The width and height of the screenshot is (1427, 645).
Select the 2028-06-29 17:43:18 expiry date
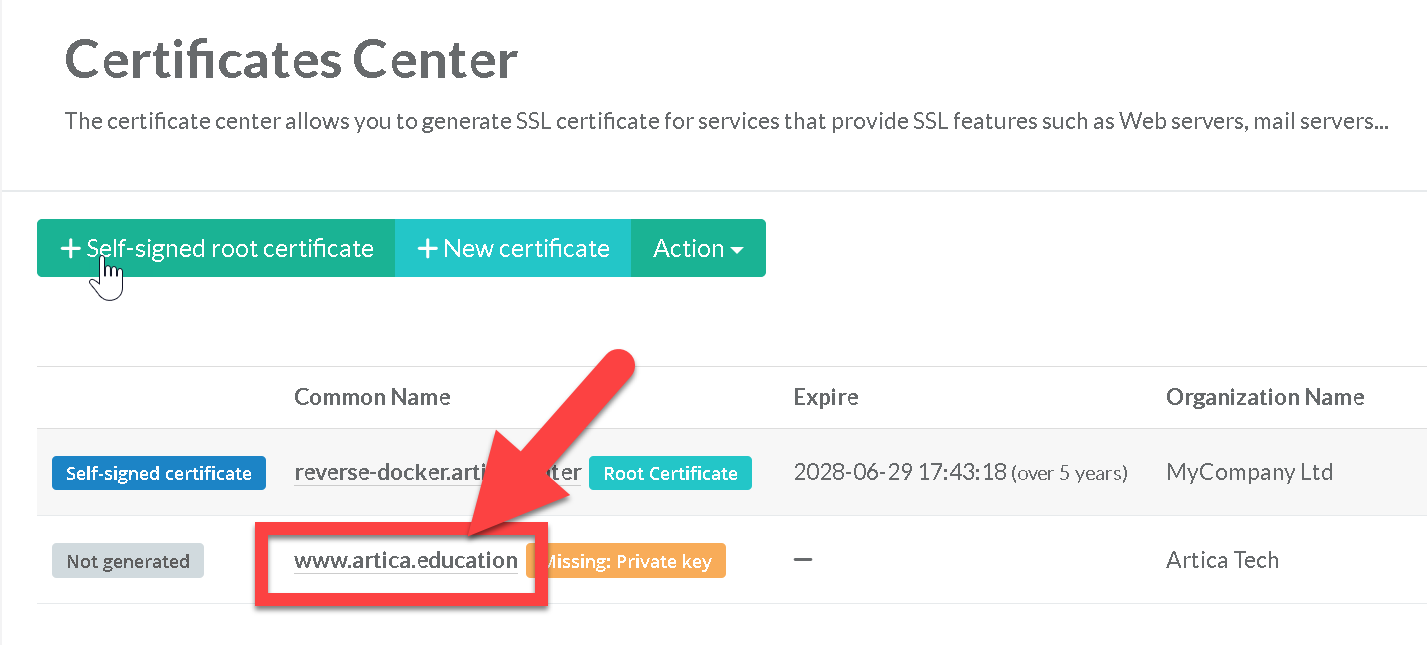pos(899,472)
